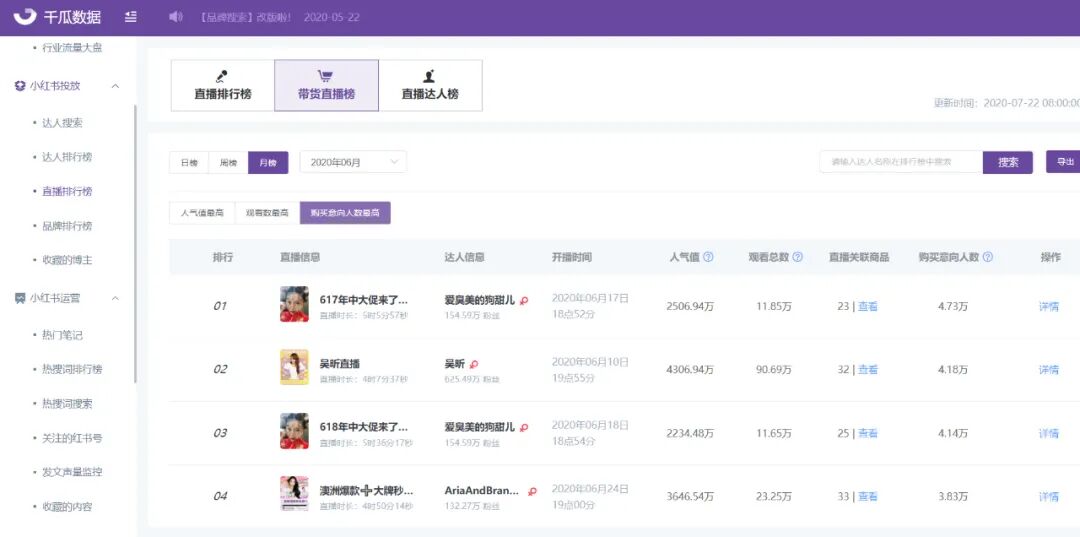The width and height of the screenshot is (1080, 537).
Task: Focus the 达人名称 search input field
Action: pos(901,162)
